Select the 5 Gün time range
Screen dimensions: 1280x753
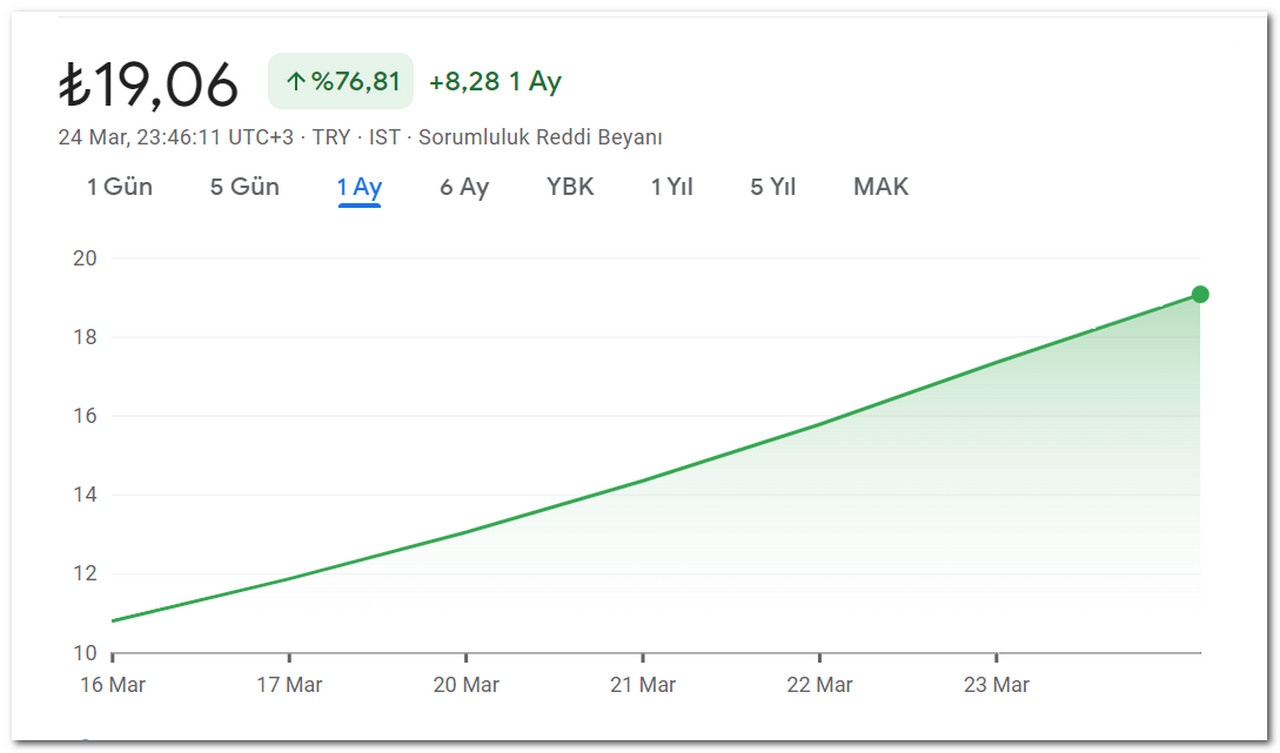pyautogui.click(x=245, y=187)
